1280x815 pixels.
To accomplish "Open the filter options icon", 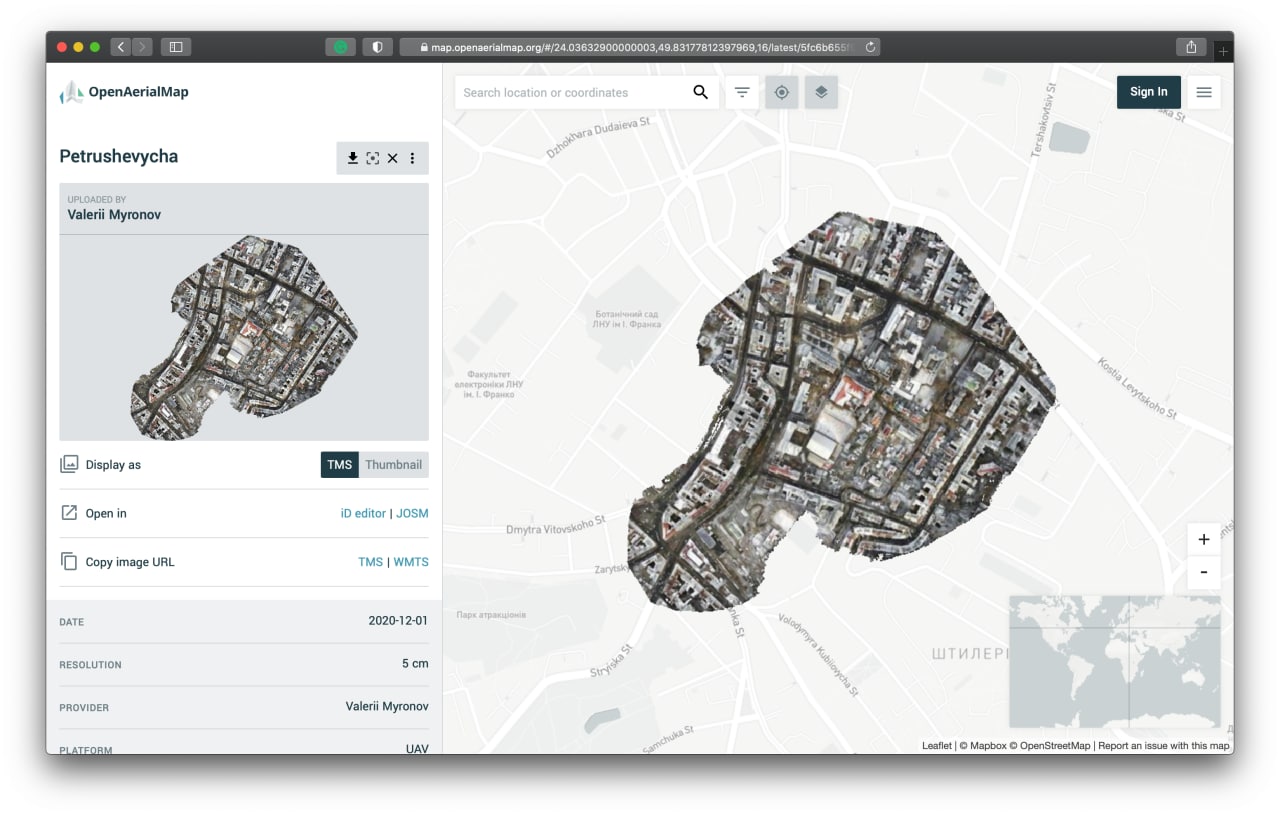I will tap(742, 92).
